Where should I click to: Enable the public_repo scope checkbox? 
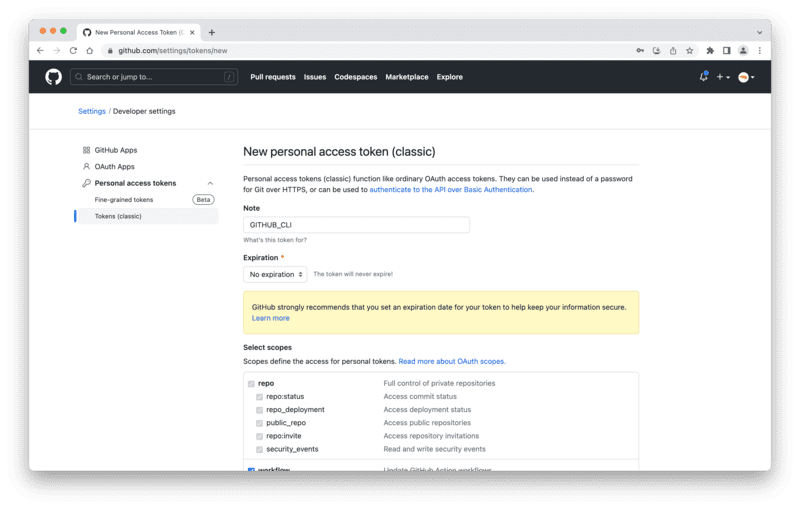tap(259, 423)
